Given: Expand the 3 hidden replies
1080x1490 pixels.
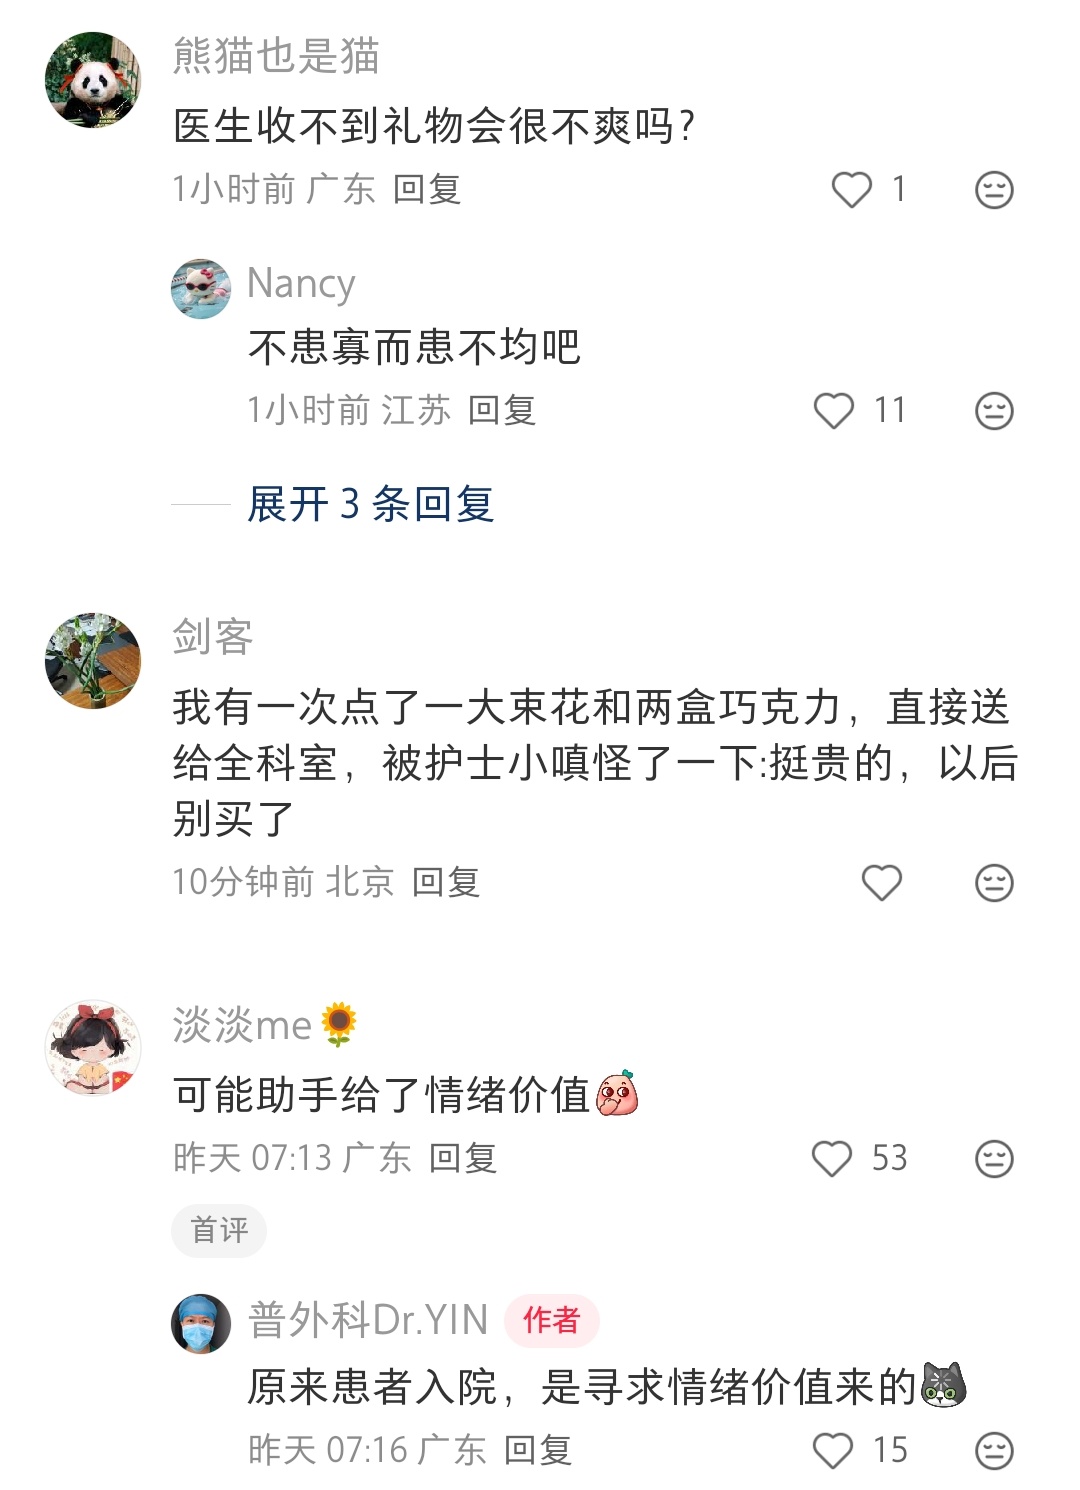Looking at the screenshot, I should [x=371, y=504].
